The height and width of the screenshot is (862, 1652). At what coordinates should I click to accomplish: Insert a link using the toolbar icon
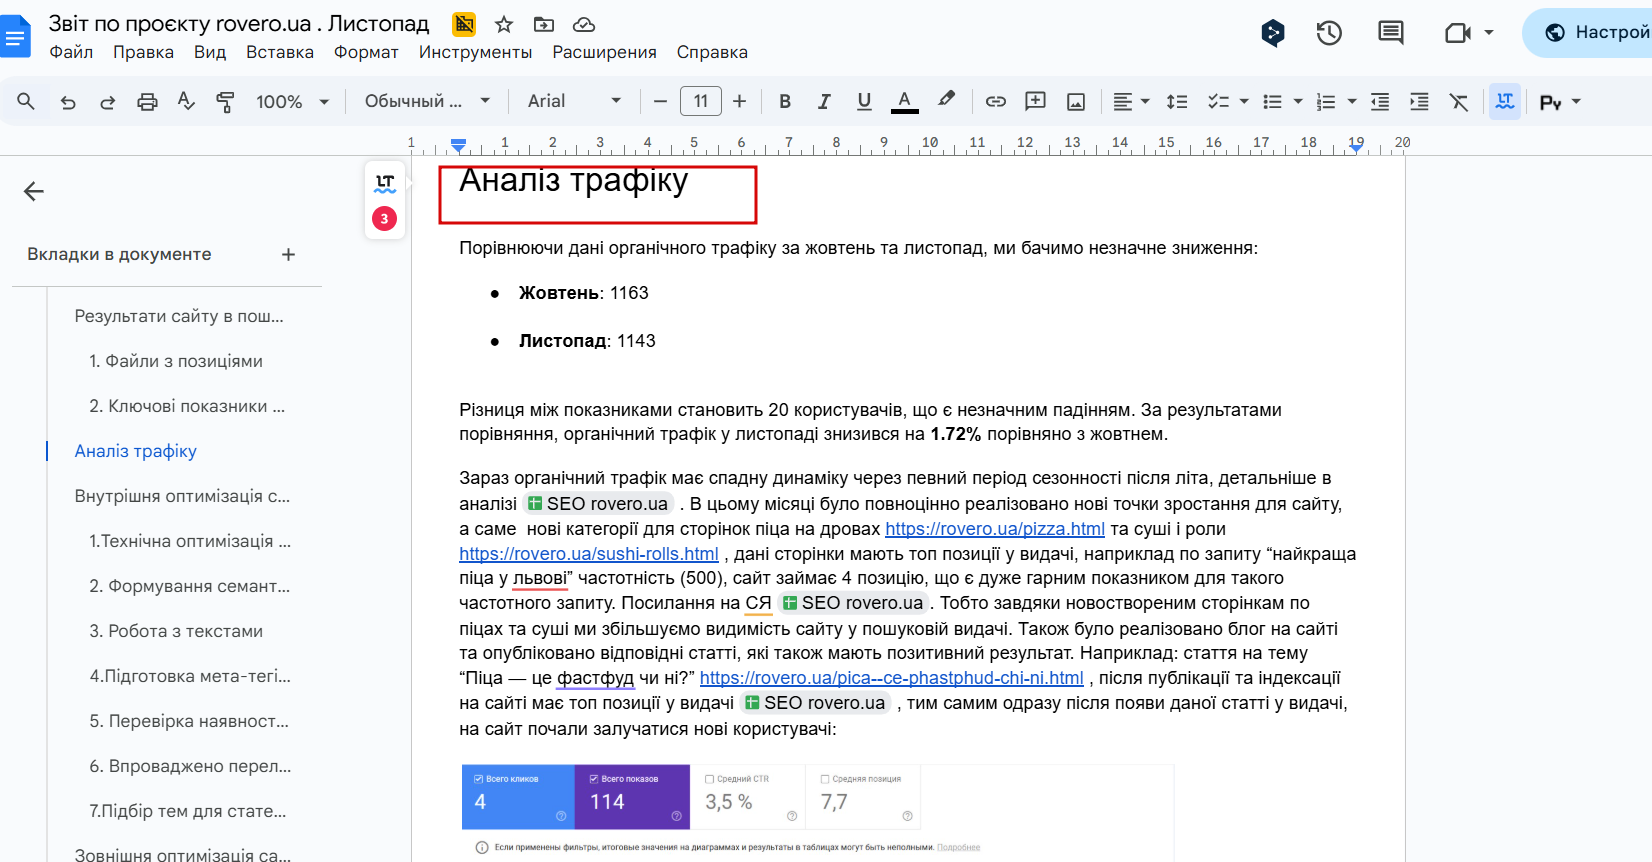[995, 102]
